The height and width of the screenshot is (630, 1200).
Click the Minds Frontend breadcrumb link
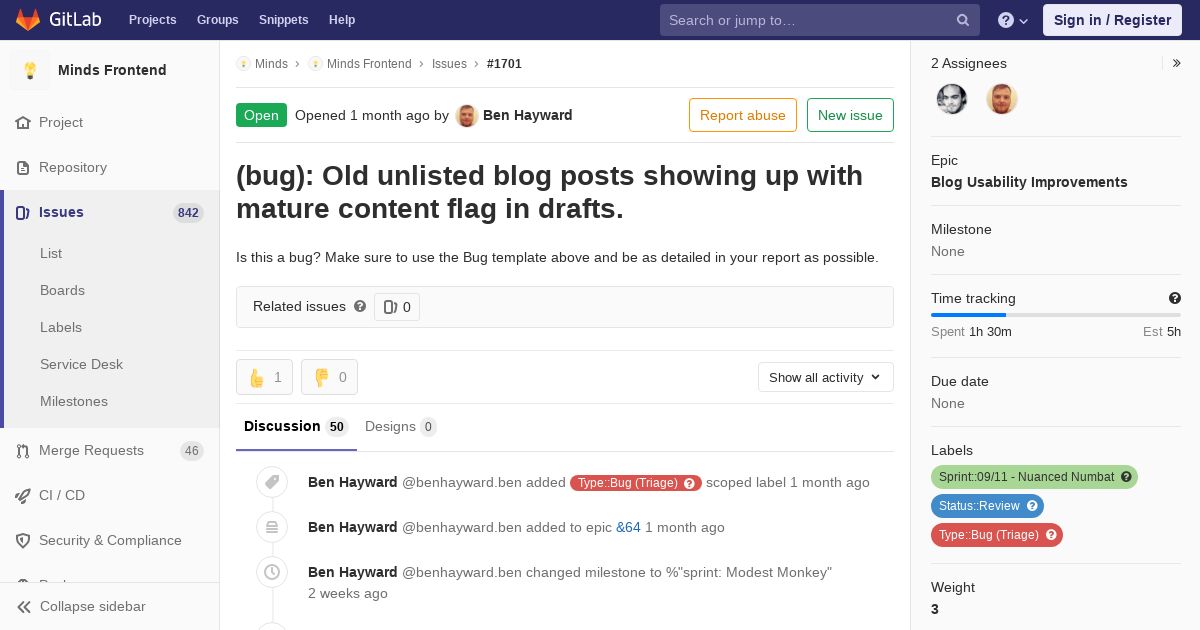point(369,63)
